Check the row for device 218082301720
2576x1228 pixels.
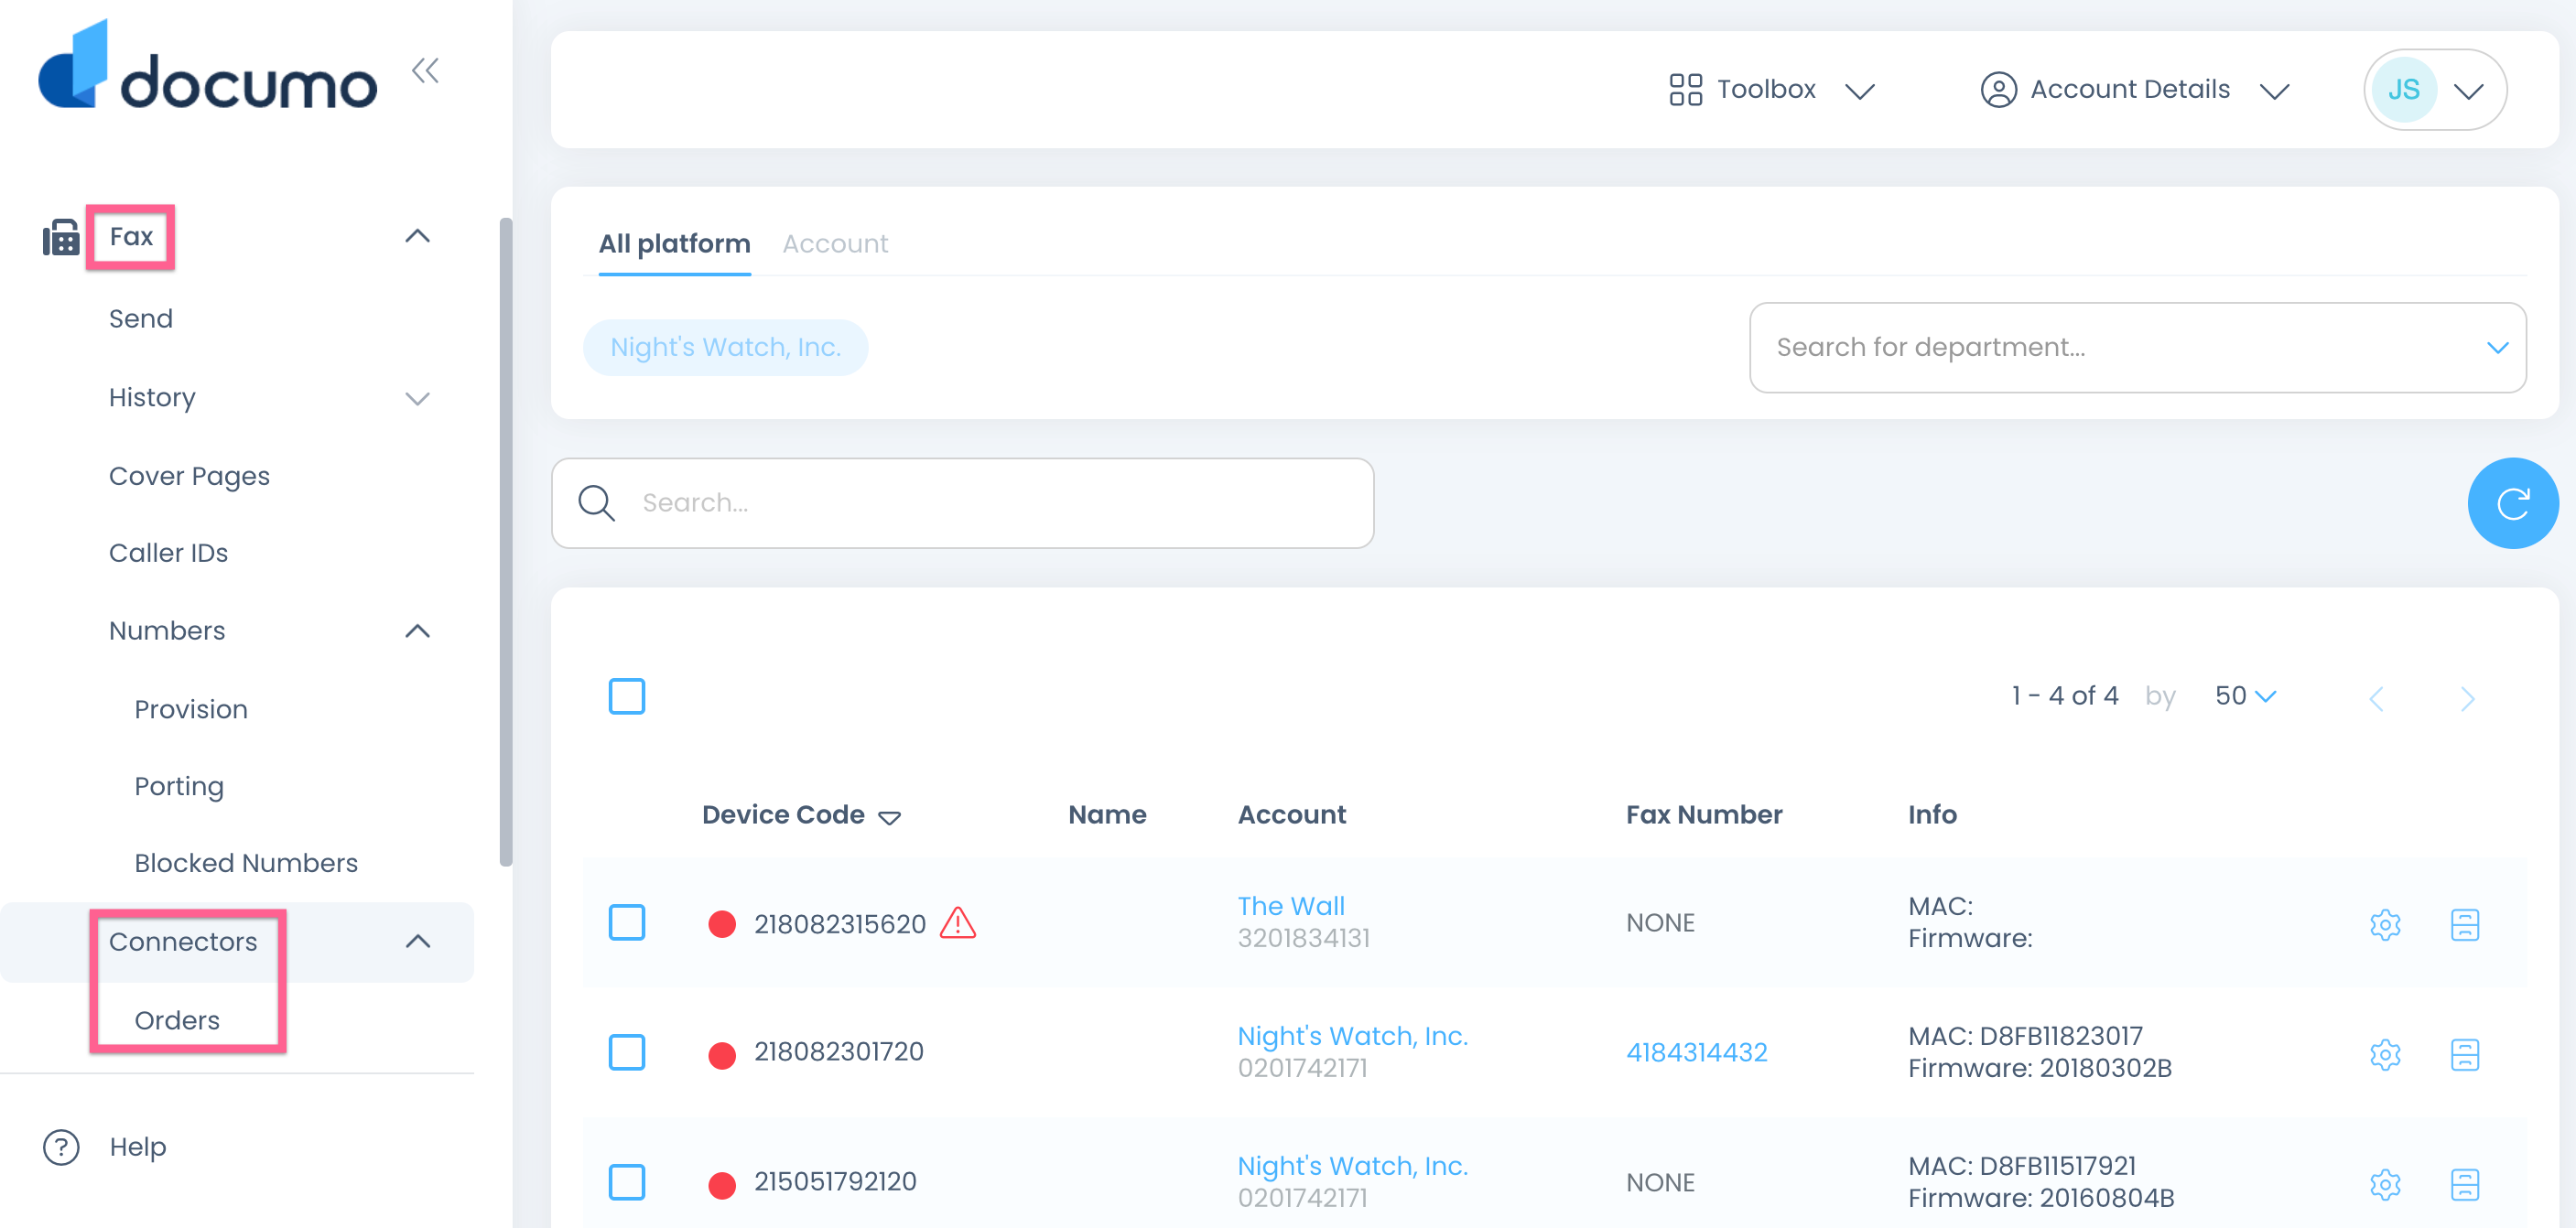click(627, 1052)
